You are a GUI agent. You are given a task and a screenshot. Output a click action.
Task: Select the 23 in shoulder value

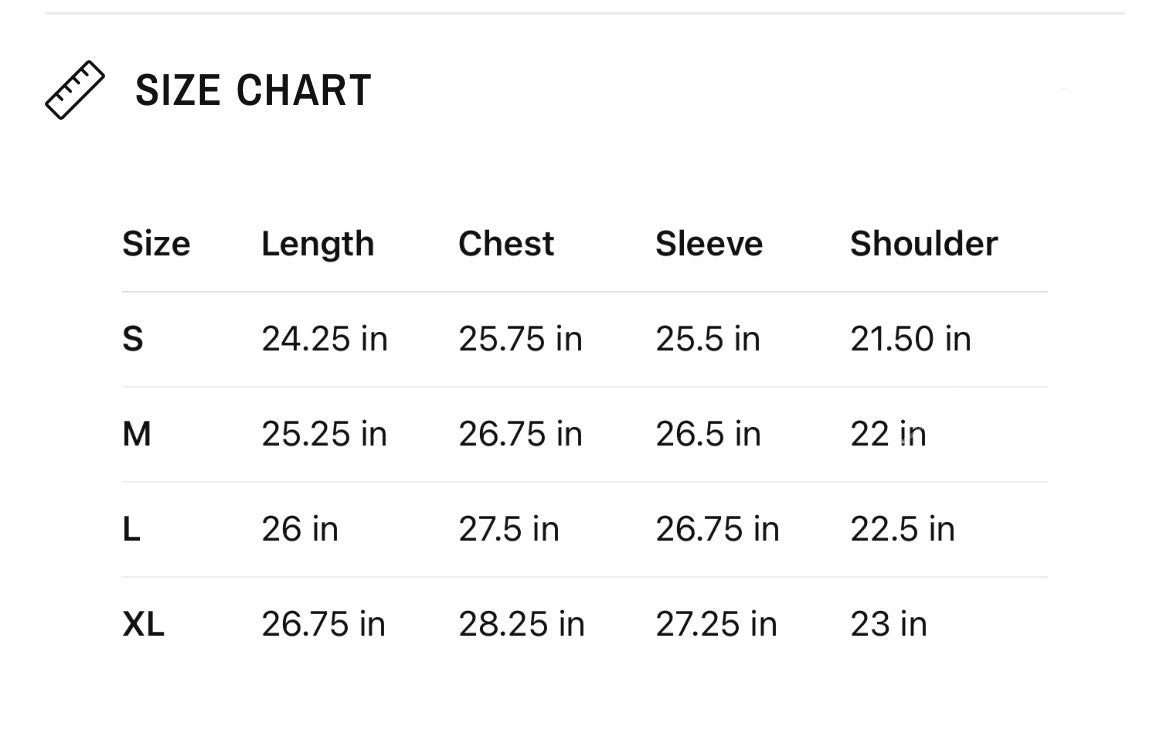889,624
